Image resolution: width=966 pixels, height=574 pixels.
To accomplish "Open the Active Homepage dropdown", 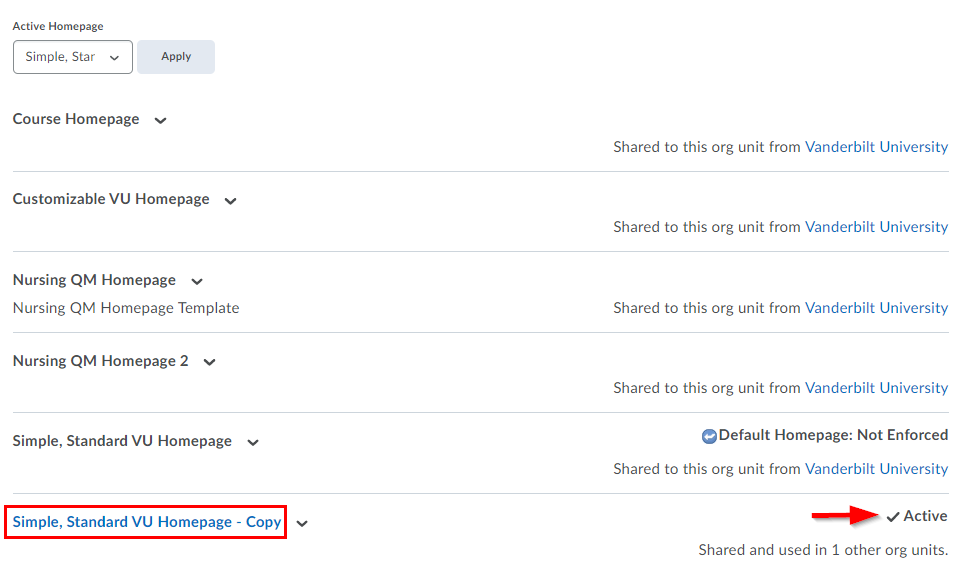I will [x=73, y=57].
